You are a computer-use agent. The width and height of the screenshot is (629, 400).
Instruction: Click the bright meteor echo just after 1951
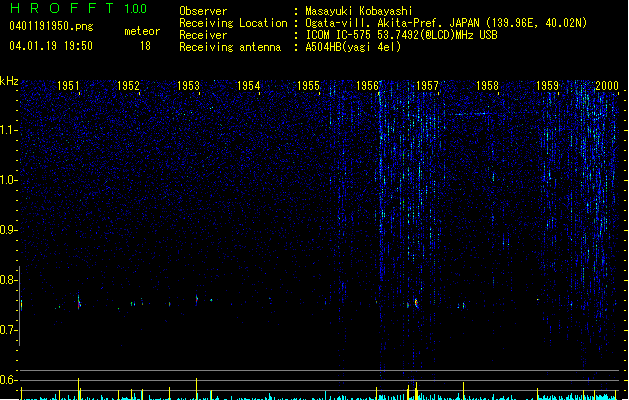click(x=79, y=302)
